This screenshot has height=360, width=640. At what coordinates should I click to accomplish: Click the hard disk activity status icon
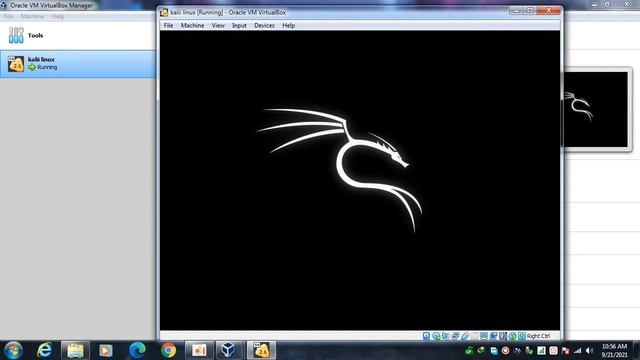tap(426, 336)
